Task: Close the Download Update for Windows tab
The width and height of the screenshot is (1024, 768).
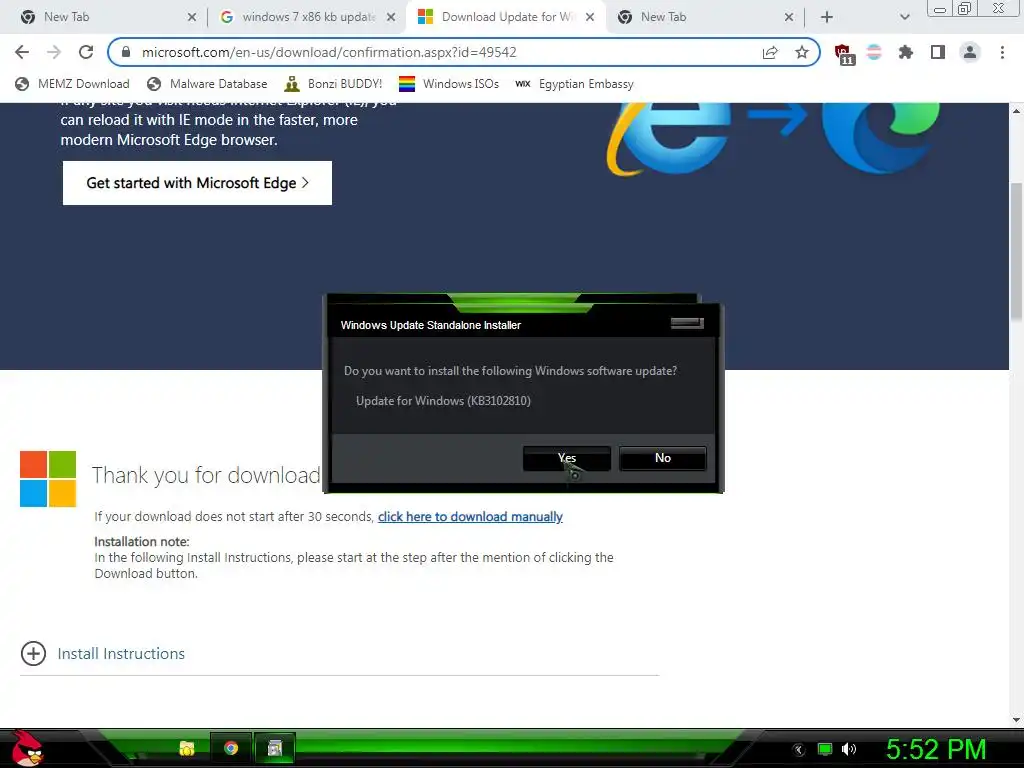Action: [590, 17]
